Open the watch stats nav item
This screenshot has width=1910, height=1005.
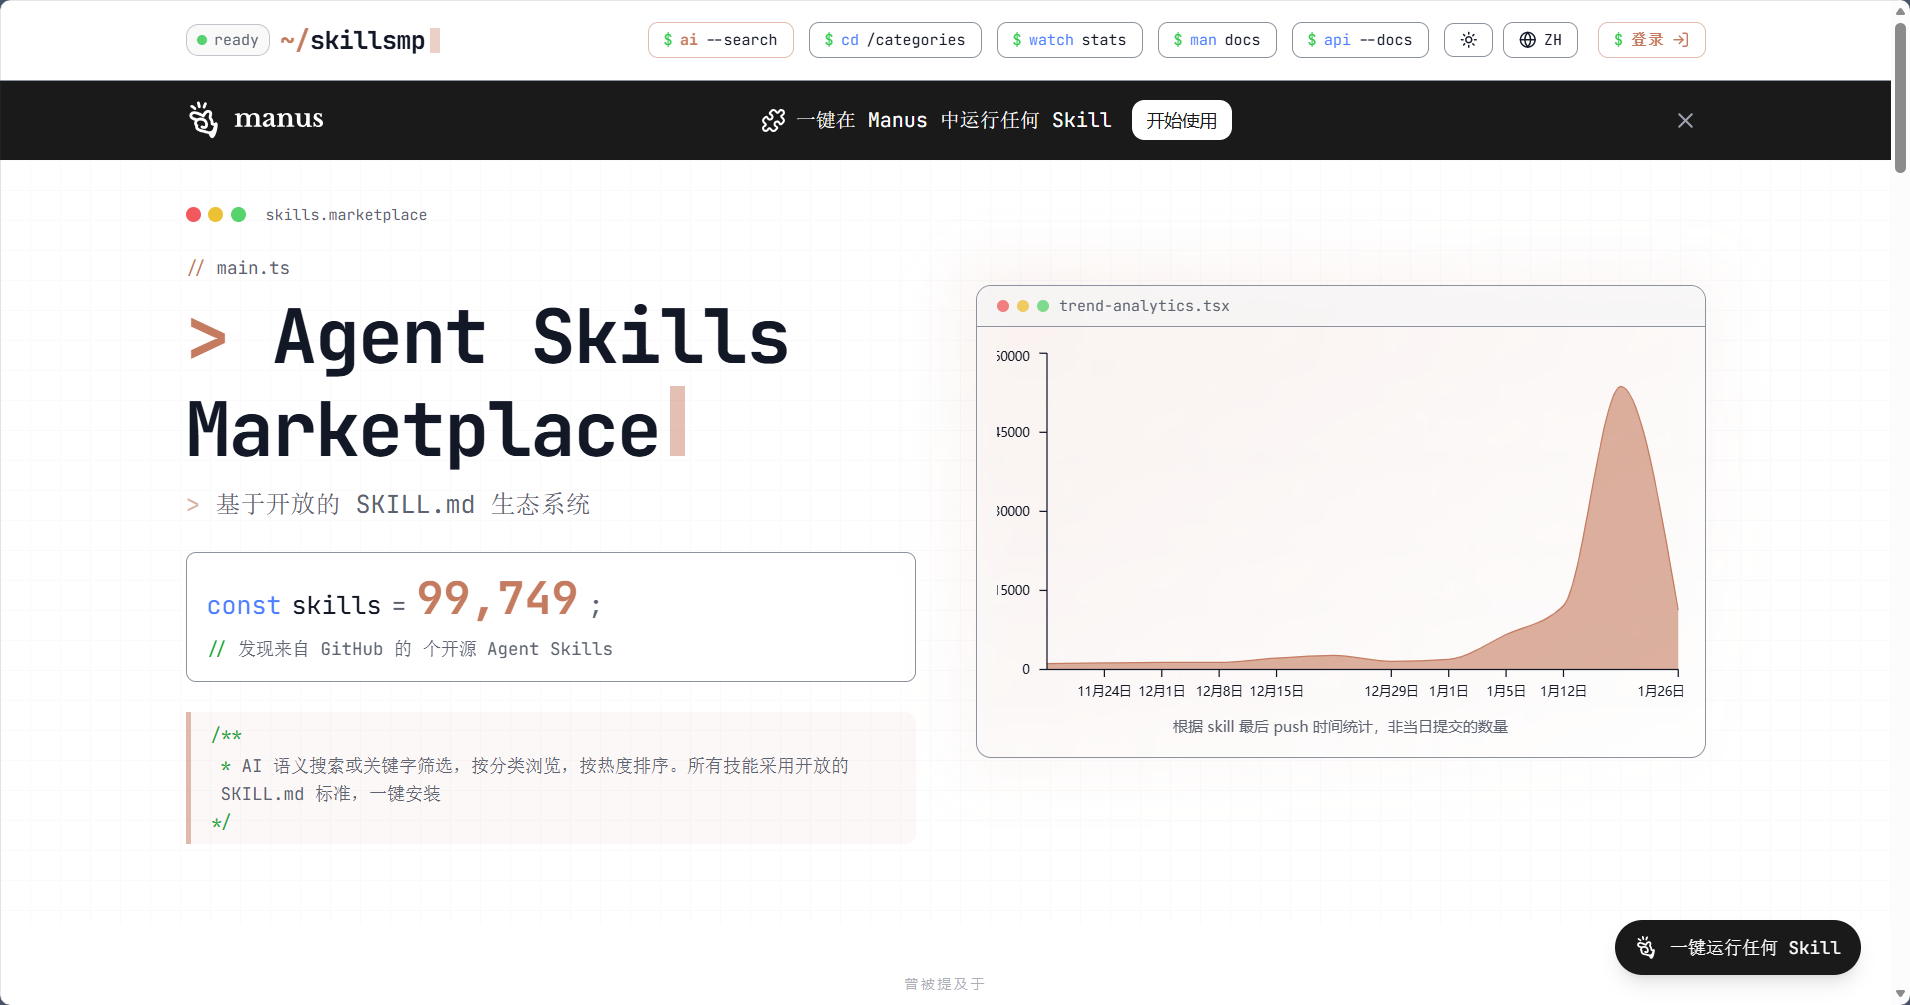[1069, 40]
